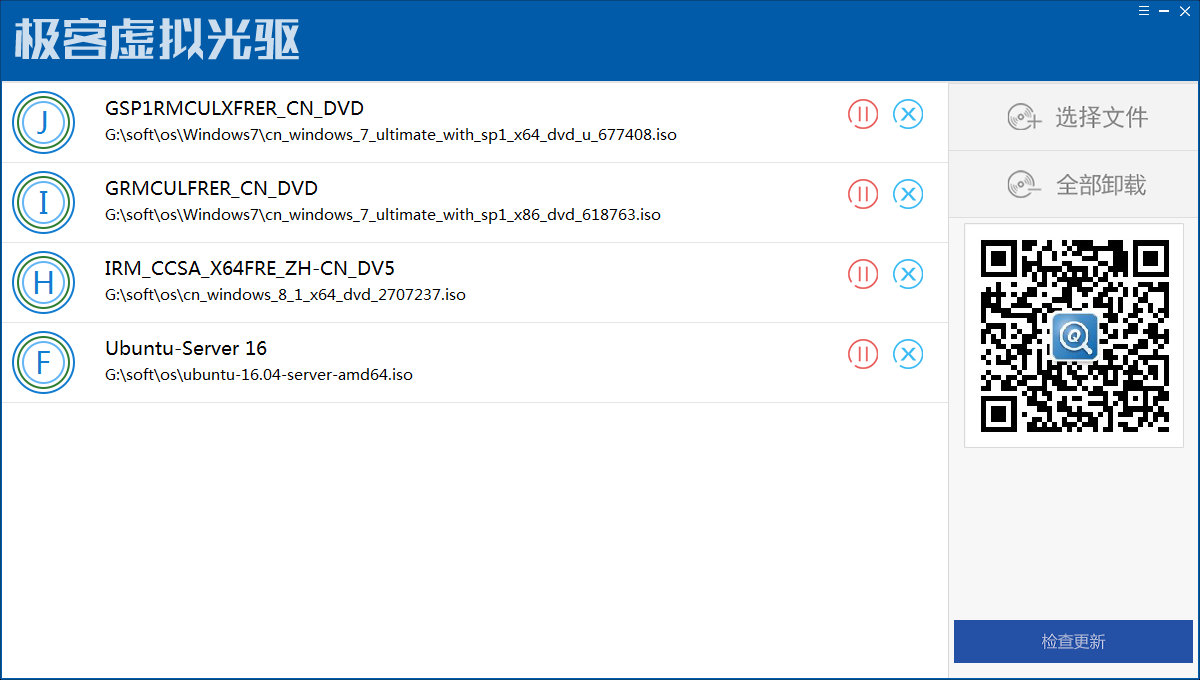Screen dimensions: 1200x680
Task: Click the 极客虚拟光驱 title logo
Action: click(x=157, y=40)
